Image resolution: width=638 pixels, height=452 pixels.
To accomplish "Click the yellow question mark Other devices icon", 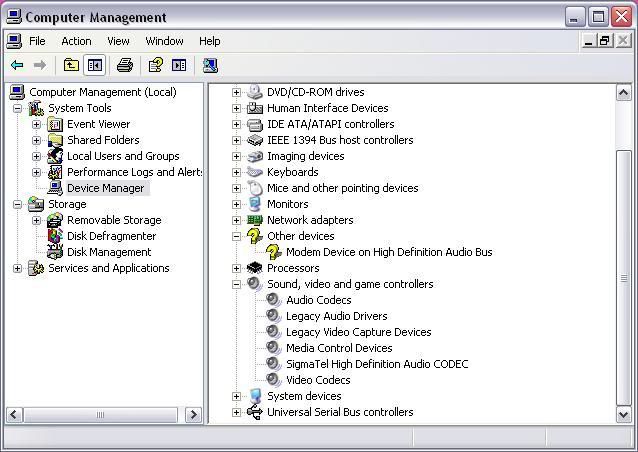I will click(255, 236).
